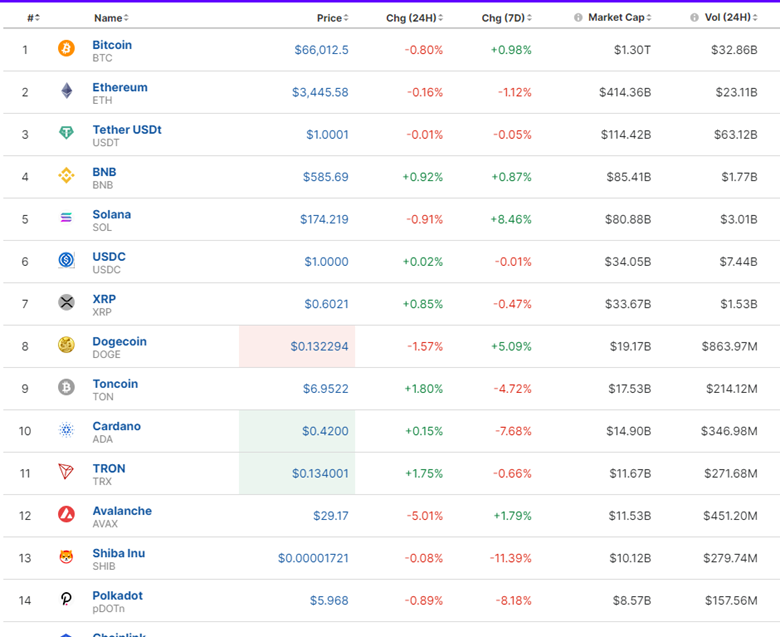
Task: Click Avalanche 24H change -5.01%
Action: (x=424, y=516)
